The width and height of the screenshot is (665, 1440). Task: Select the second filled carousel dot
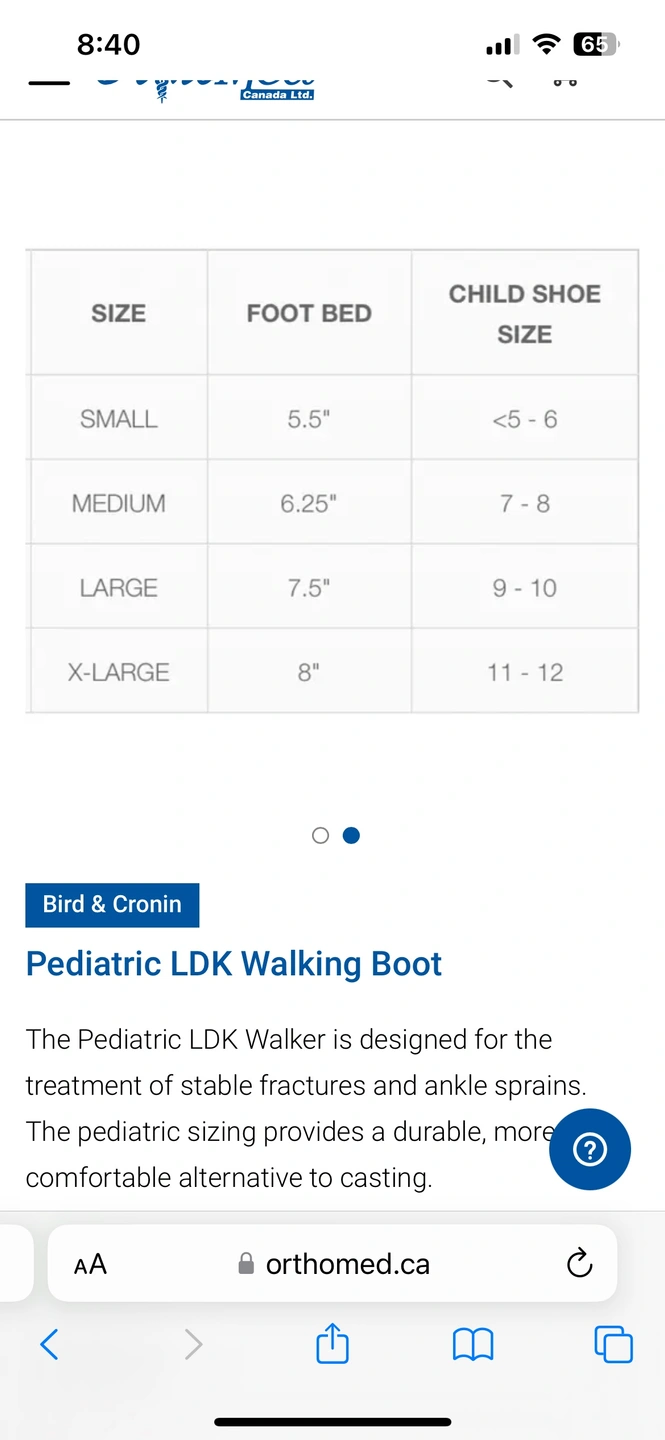351,835
